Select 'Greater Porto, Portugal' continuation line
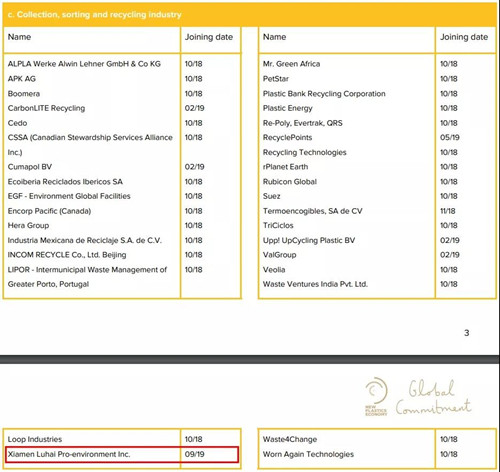The width and height of the screenshot is (500, 472). pyautogui.click(x=48, y=284)
